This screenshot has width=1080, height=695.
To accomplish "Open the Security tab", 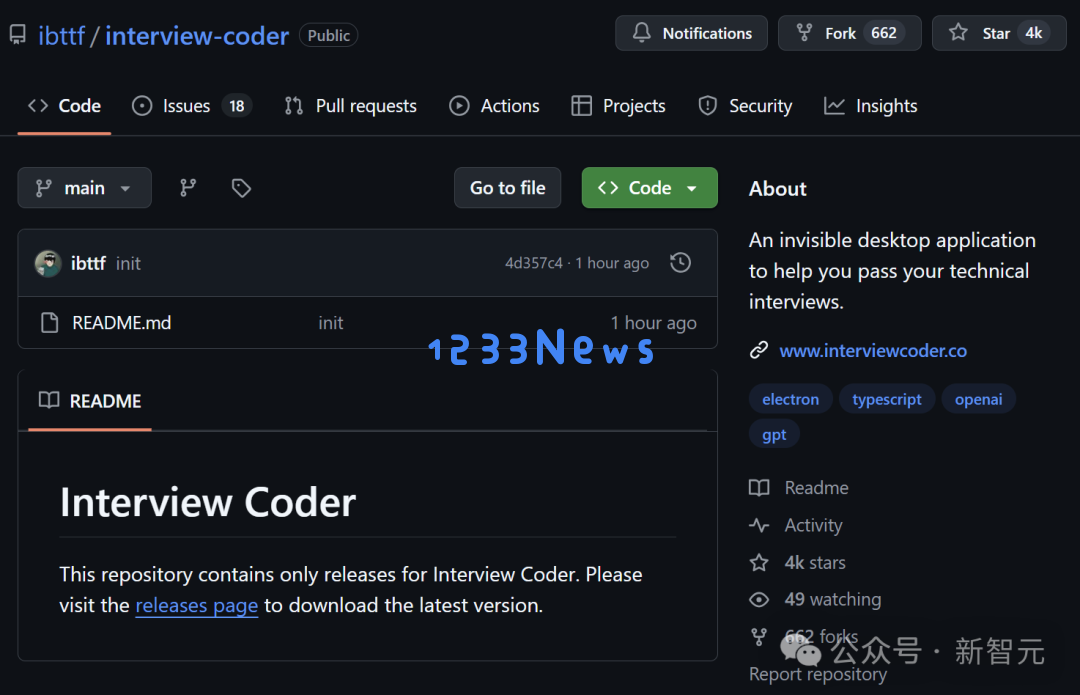I will [745, 106].
